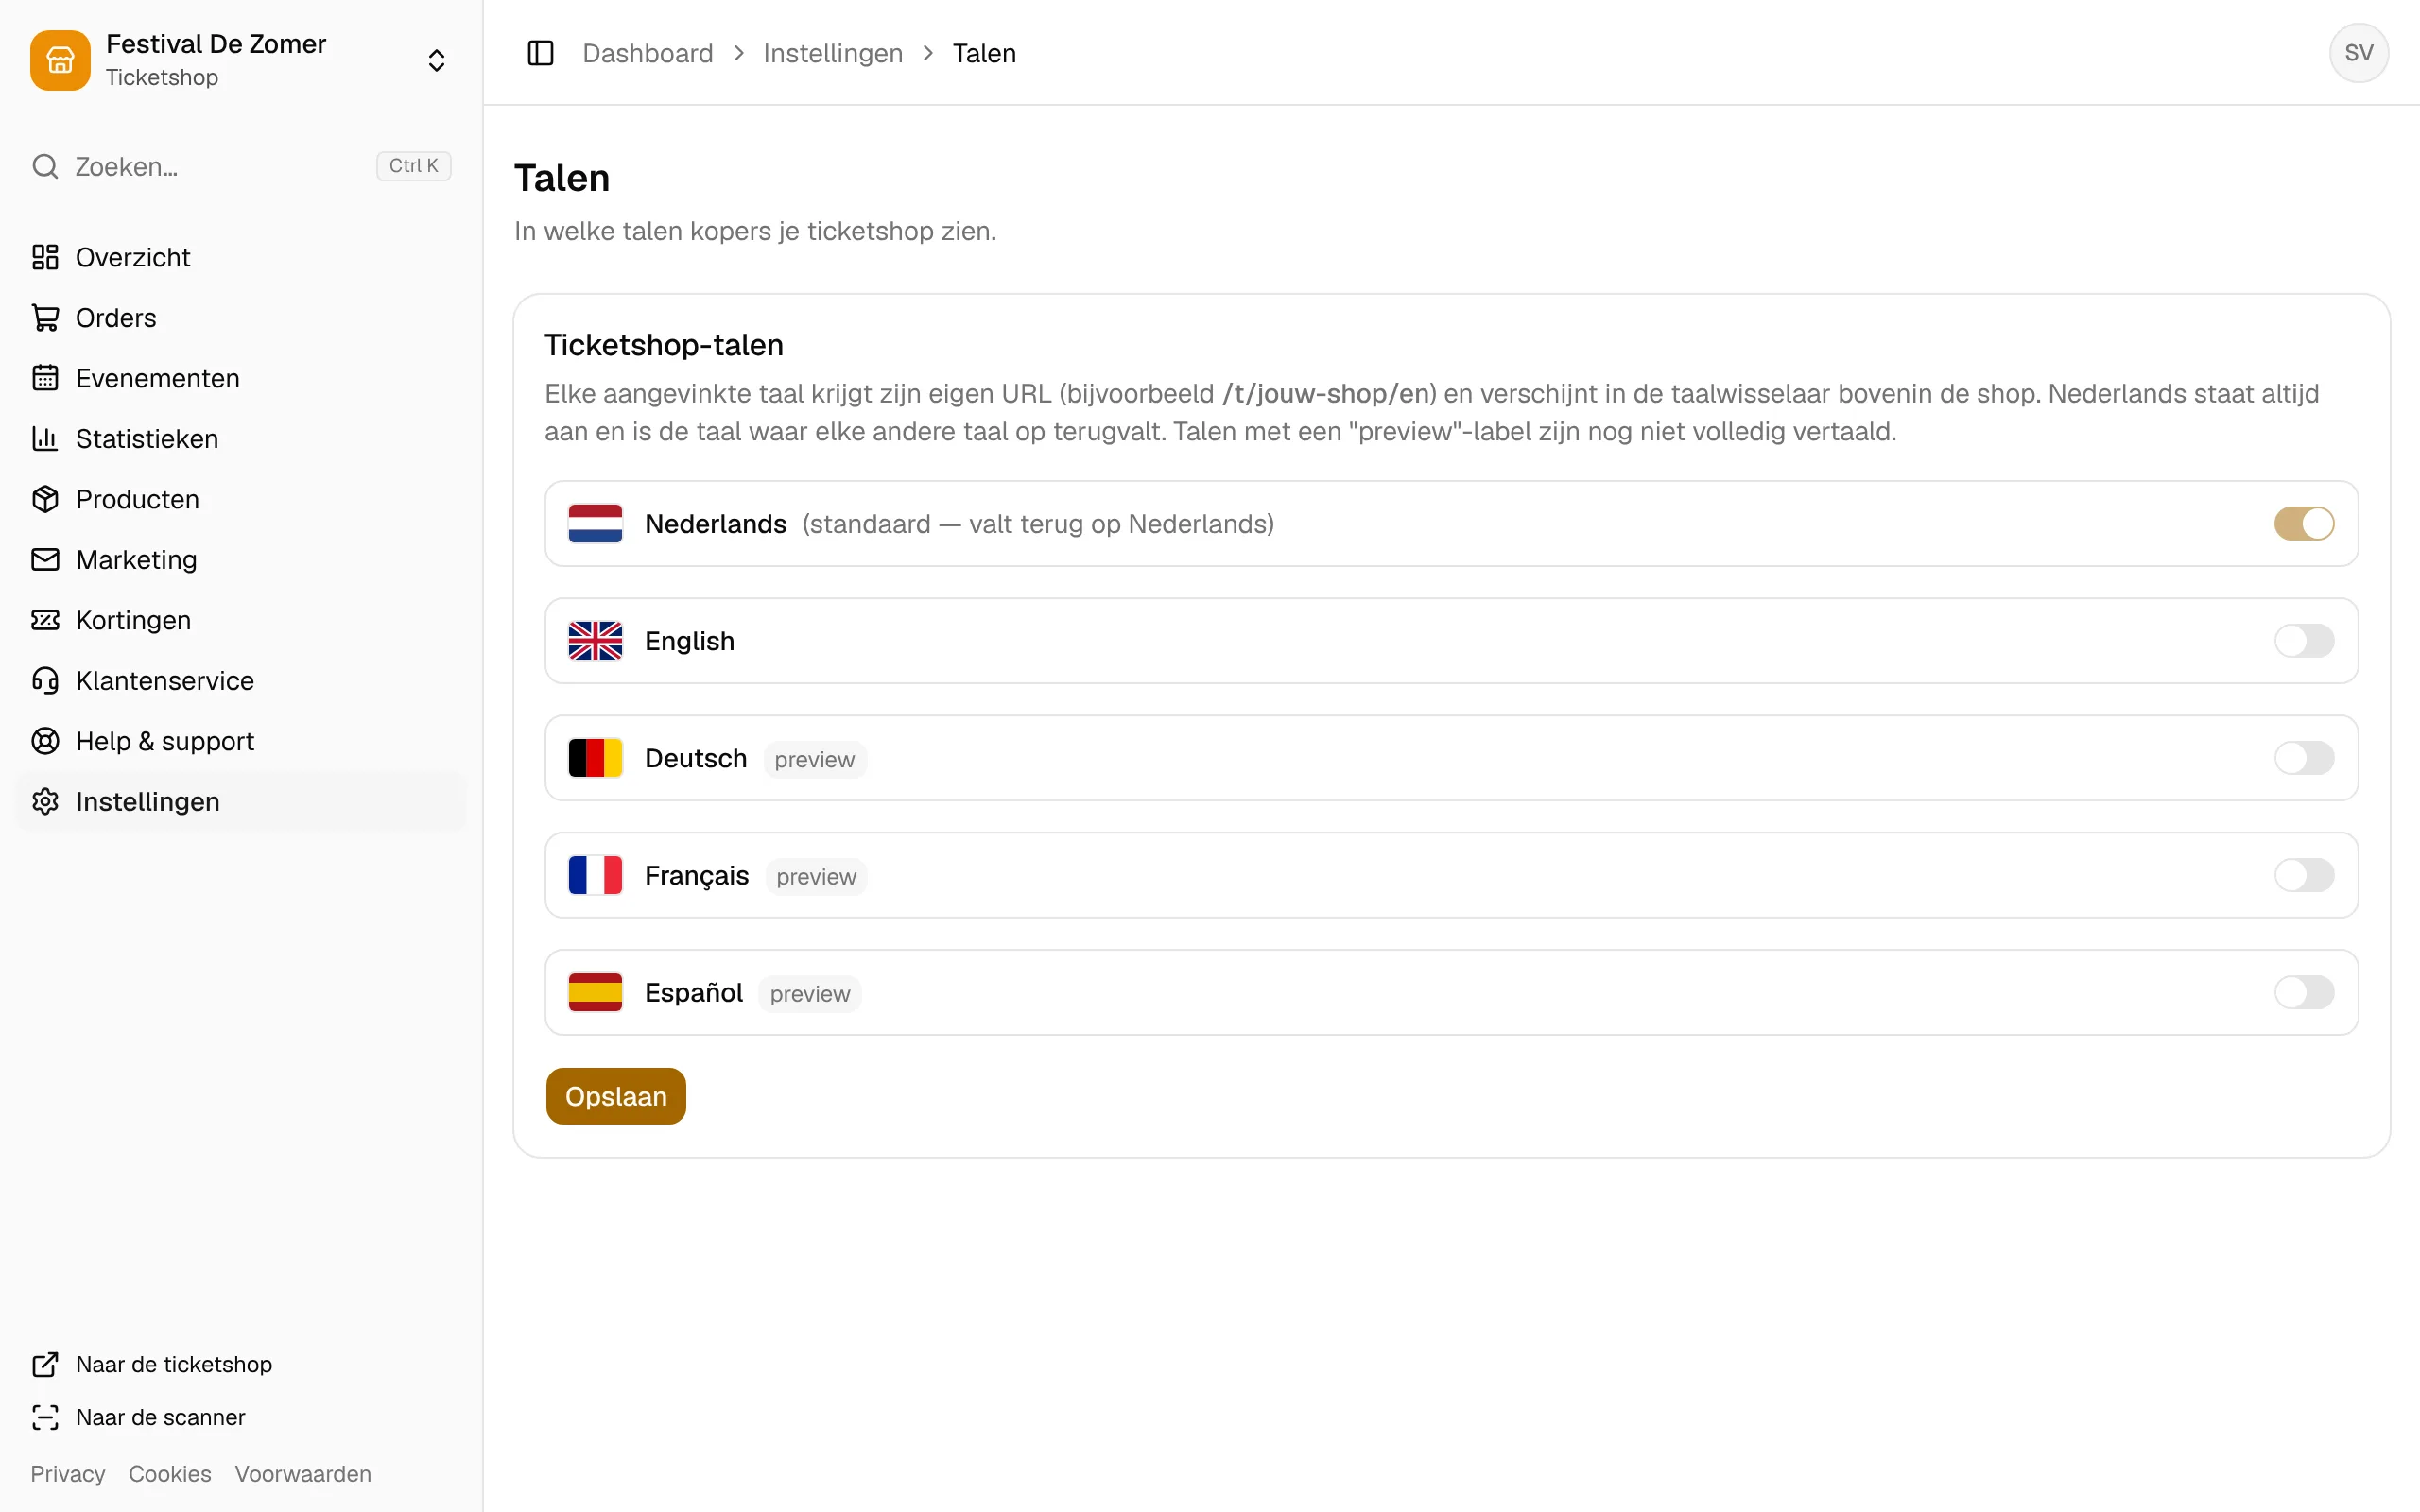2420x1512 pixels.
Task: Click the Nederlands language name
Action: point(716,524)
